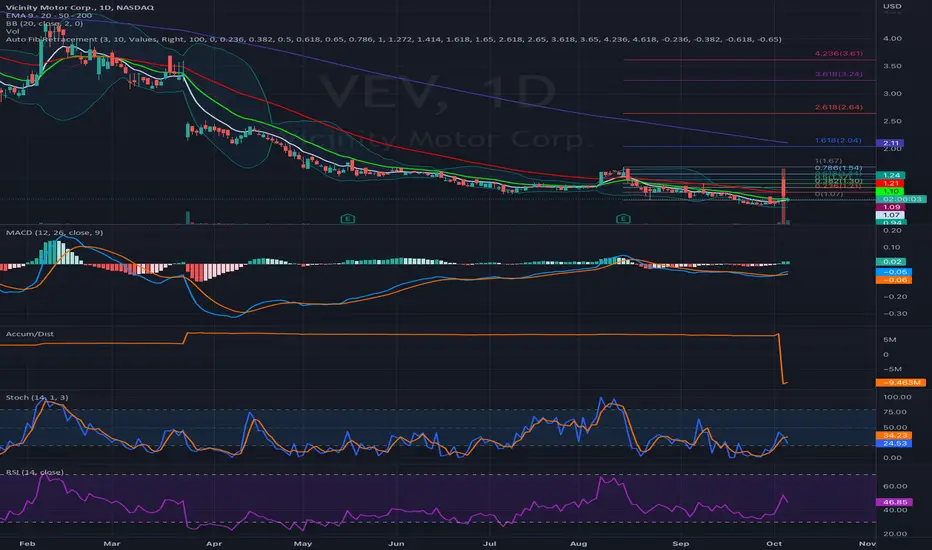Click the 1.618(2.04) Fibonacci level label
The image size is (932, 550).
[x=838, y=141]
